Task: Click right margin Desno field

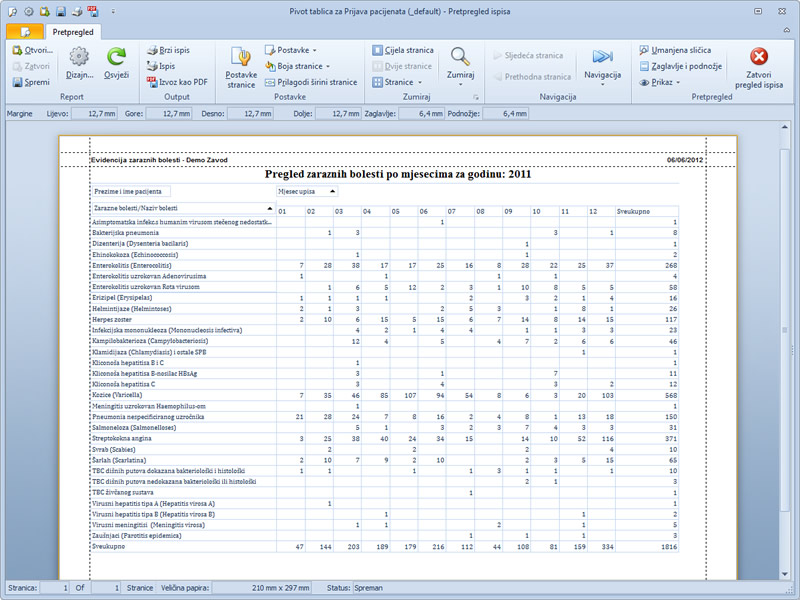Action: pos(251,114)
